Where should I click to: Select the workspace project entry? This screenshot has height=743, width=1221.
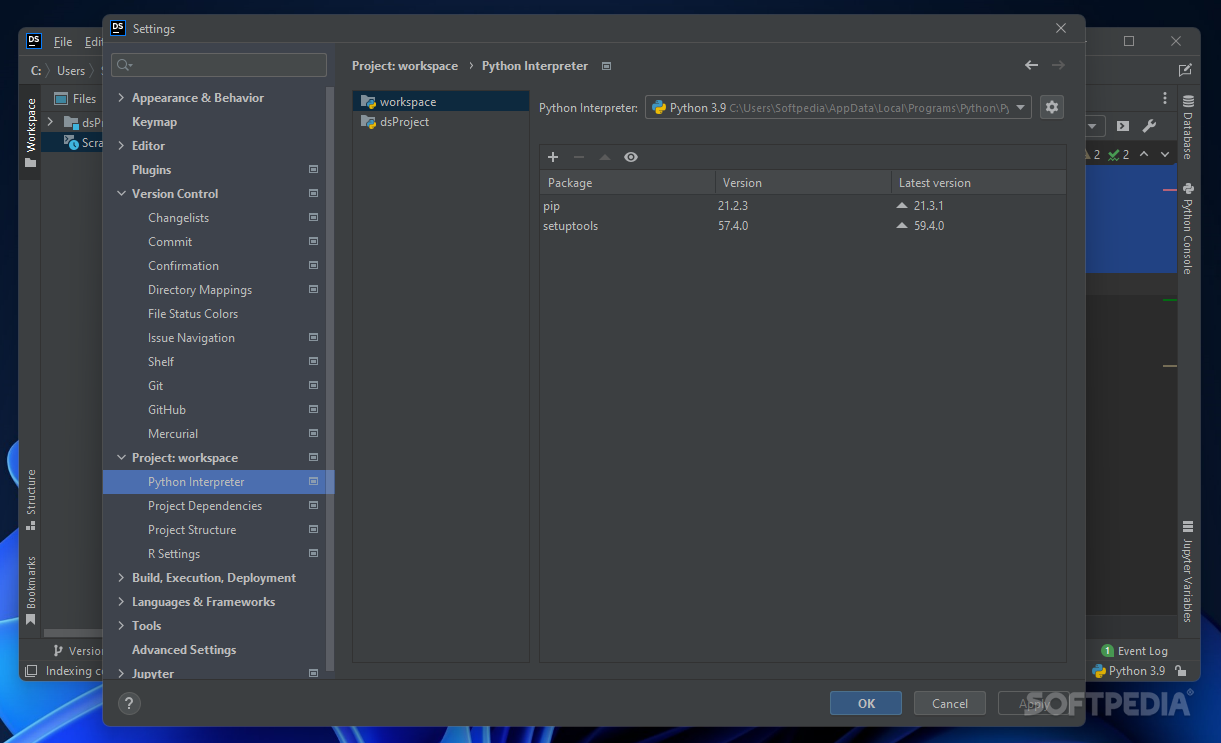(441, 102)
